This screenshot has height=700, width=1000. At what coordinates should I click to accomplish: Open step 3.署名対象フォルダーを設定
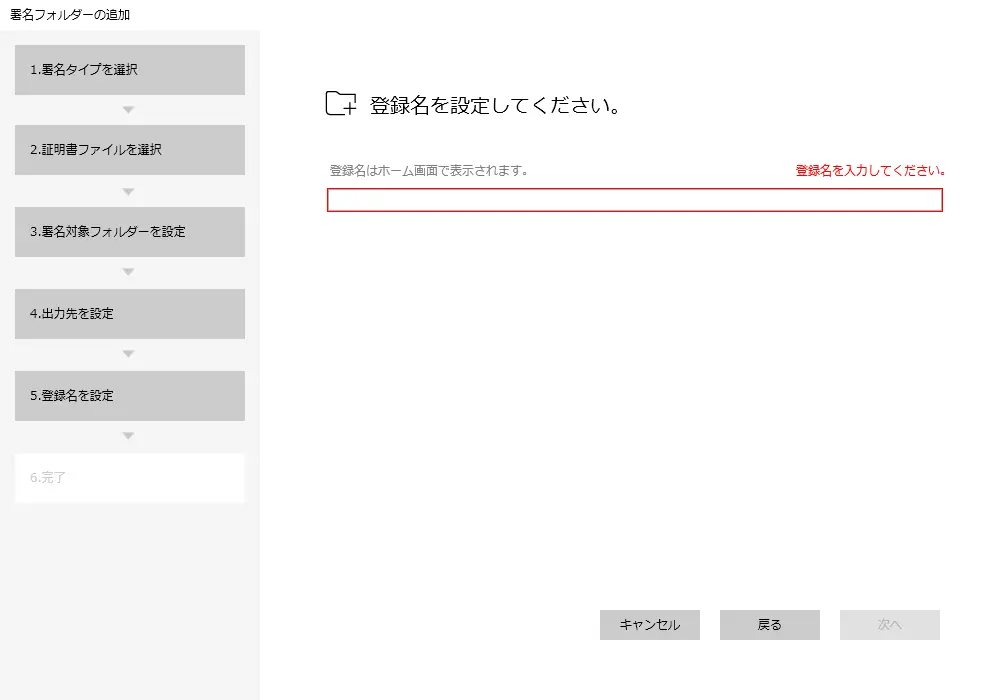pyautogui.click(x=130, y=232)
